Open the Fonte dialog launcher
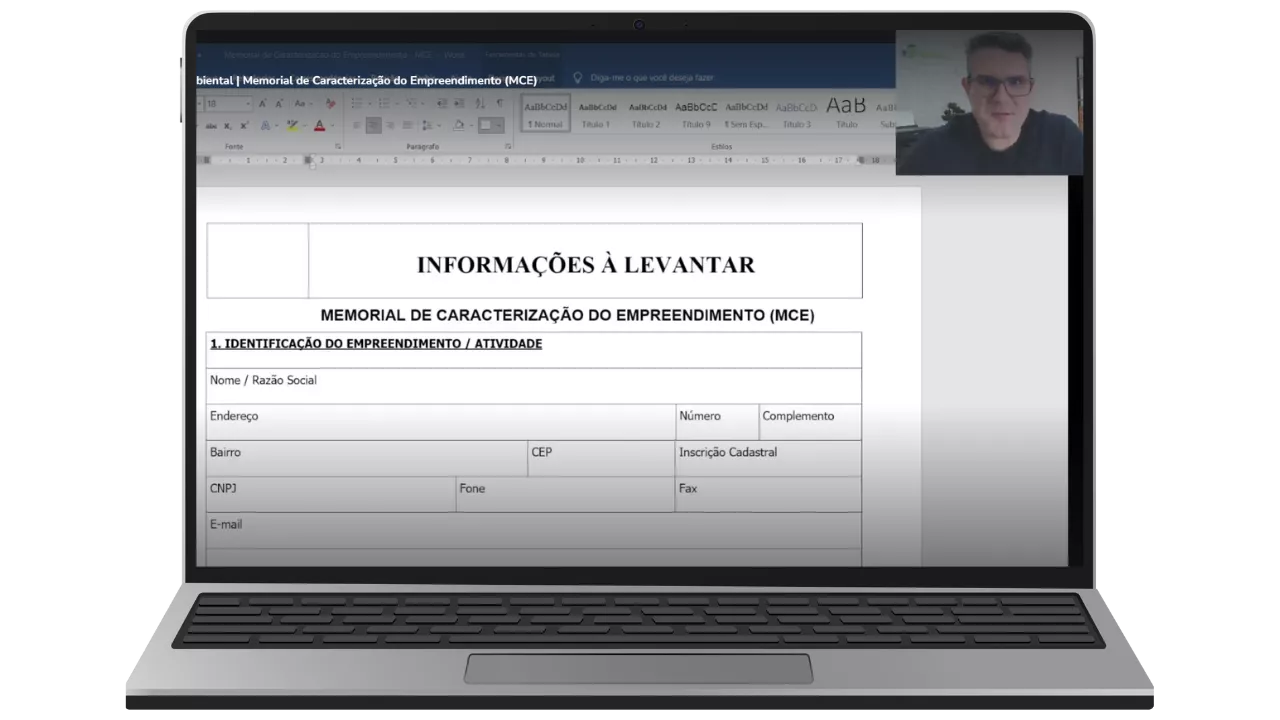This screenshot has width=1280, height=720. [x=338, y=147]
